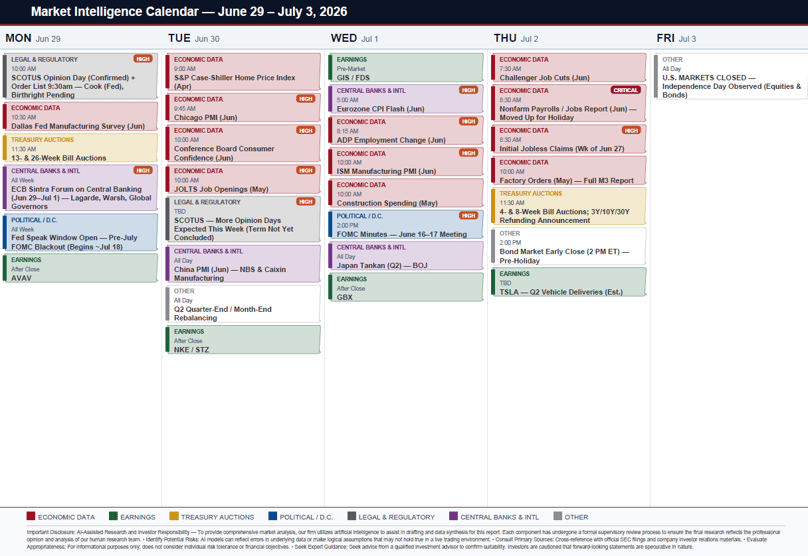Open the GBX earnings card

[x=406, y=288]
